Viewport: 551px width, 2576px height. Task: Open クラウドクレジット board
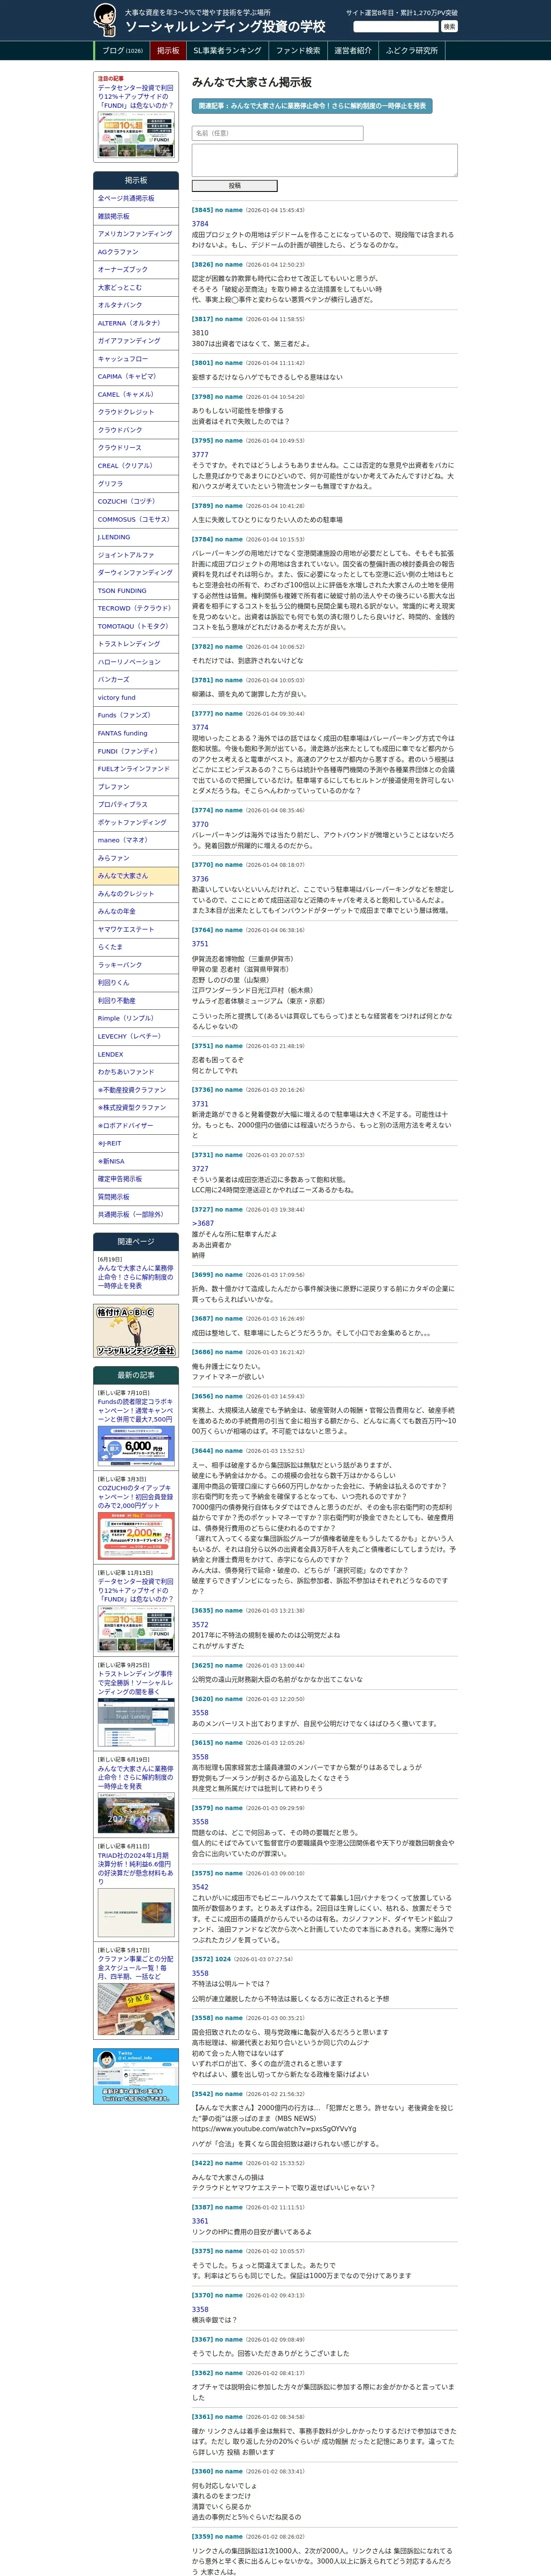136,412
